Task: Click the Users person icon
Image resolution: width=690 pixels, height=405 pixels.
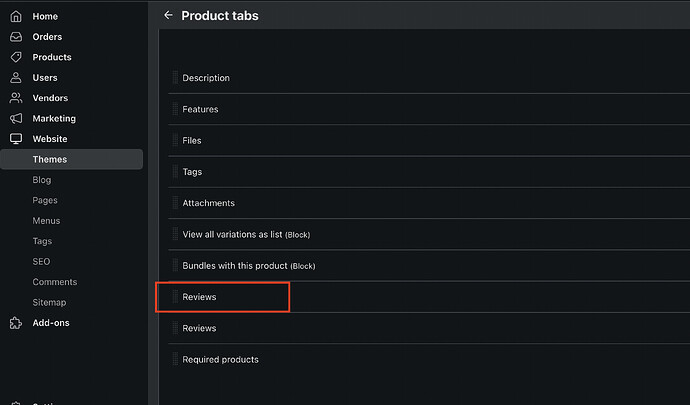Action: pyautogui.click(x=15, y=78)
